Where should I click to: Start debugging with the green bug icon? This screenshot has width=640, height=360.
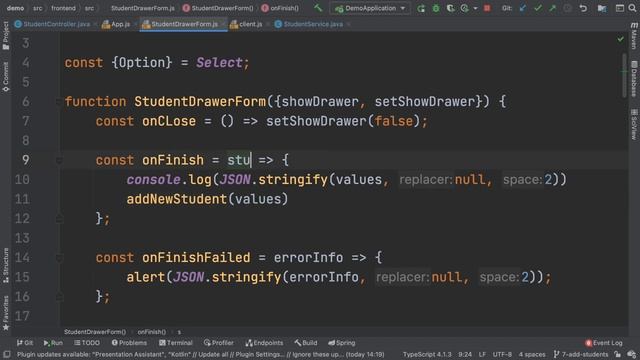436,8
